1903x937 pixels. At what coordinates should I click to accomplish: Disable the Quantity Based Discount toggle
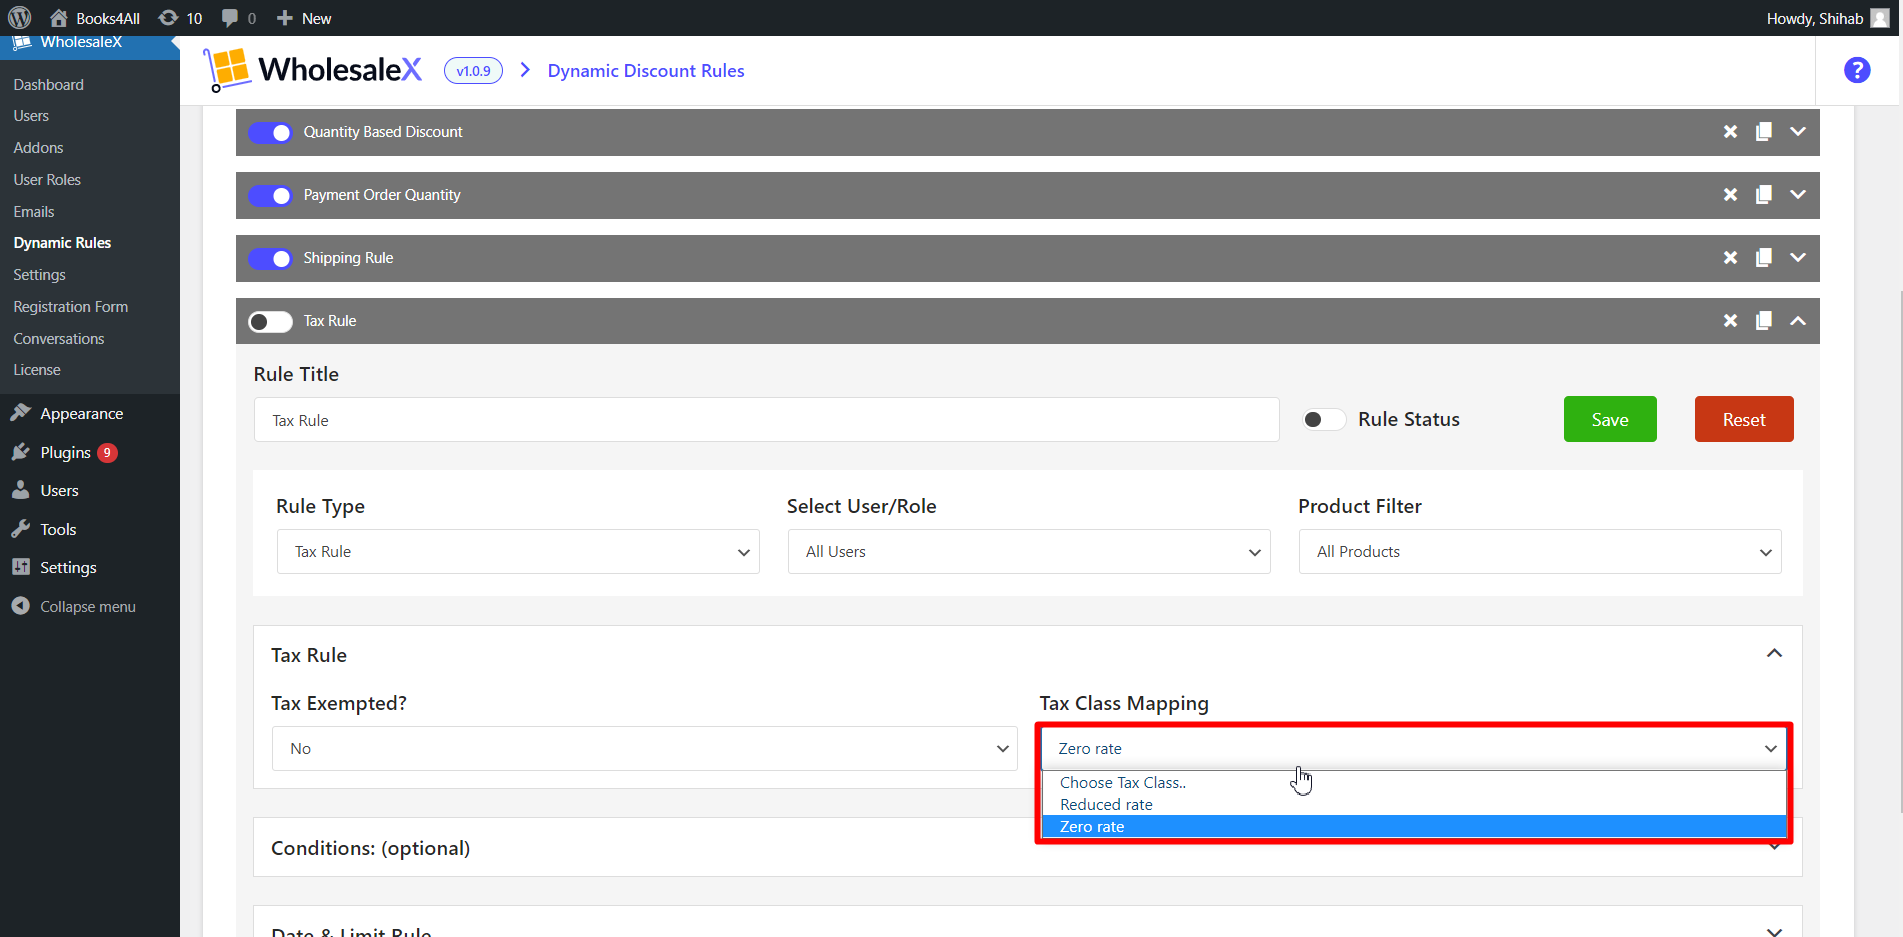[270, 133]
